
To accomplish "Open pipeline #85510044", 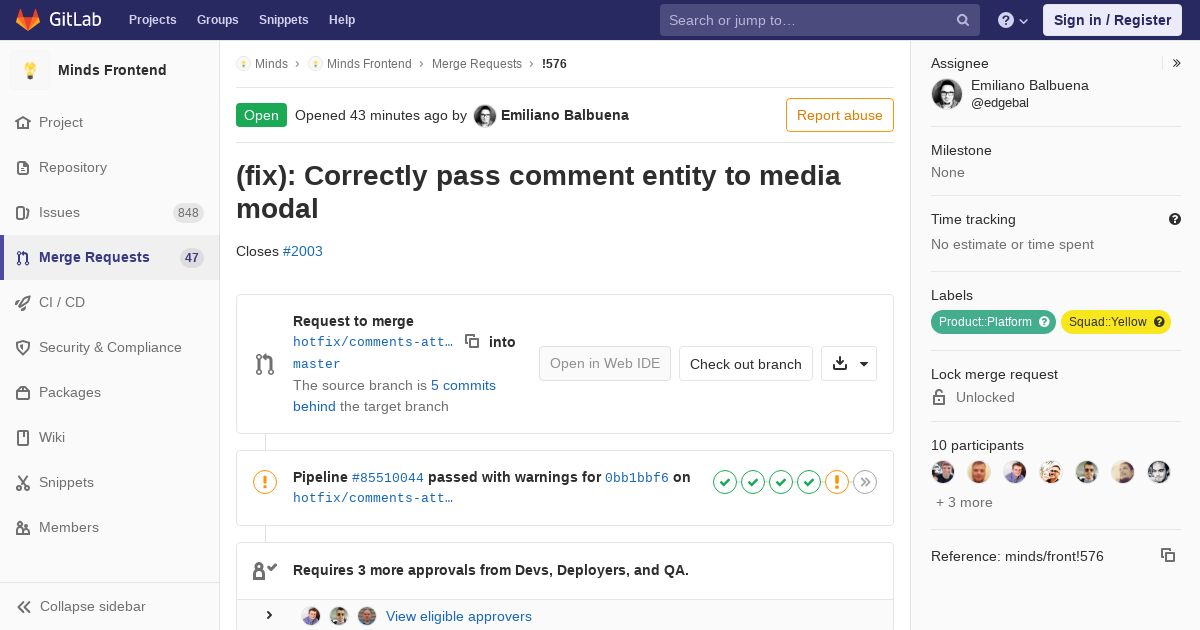I will [388, 478].
